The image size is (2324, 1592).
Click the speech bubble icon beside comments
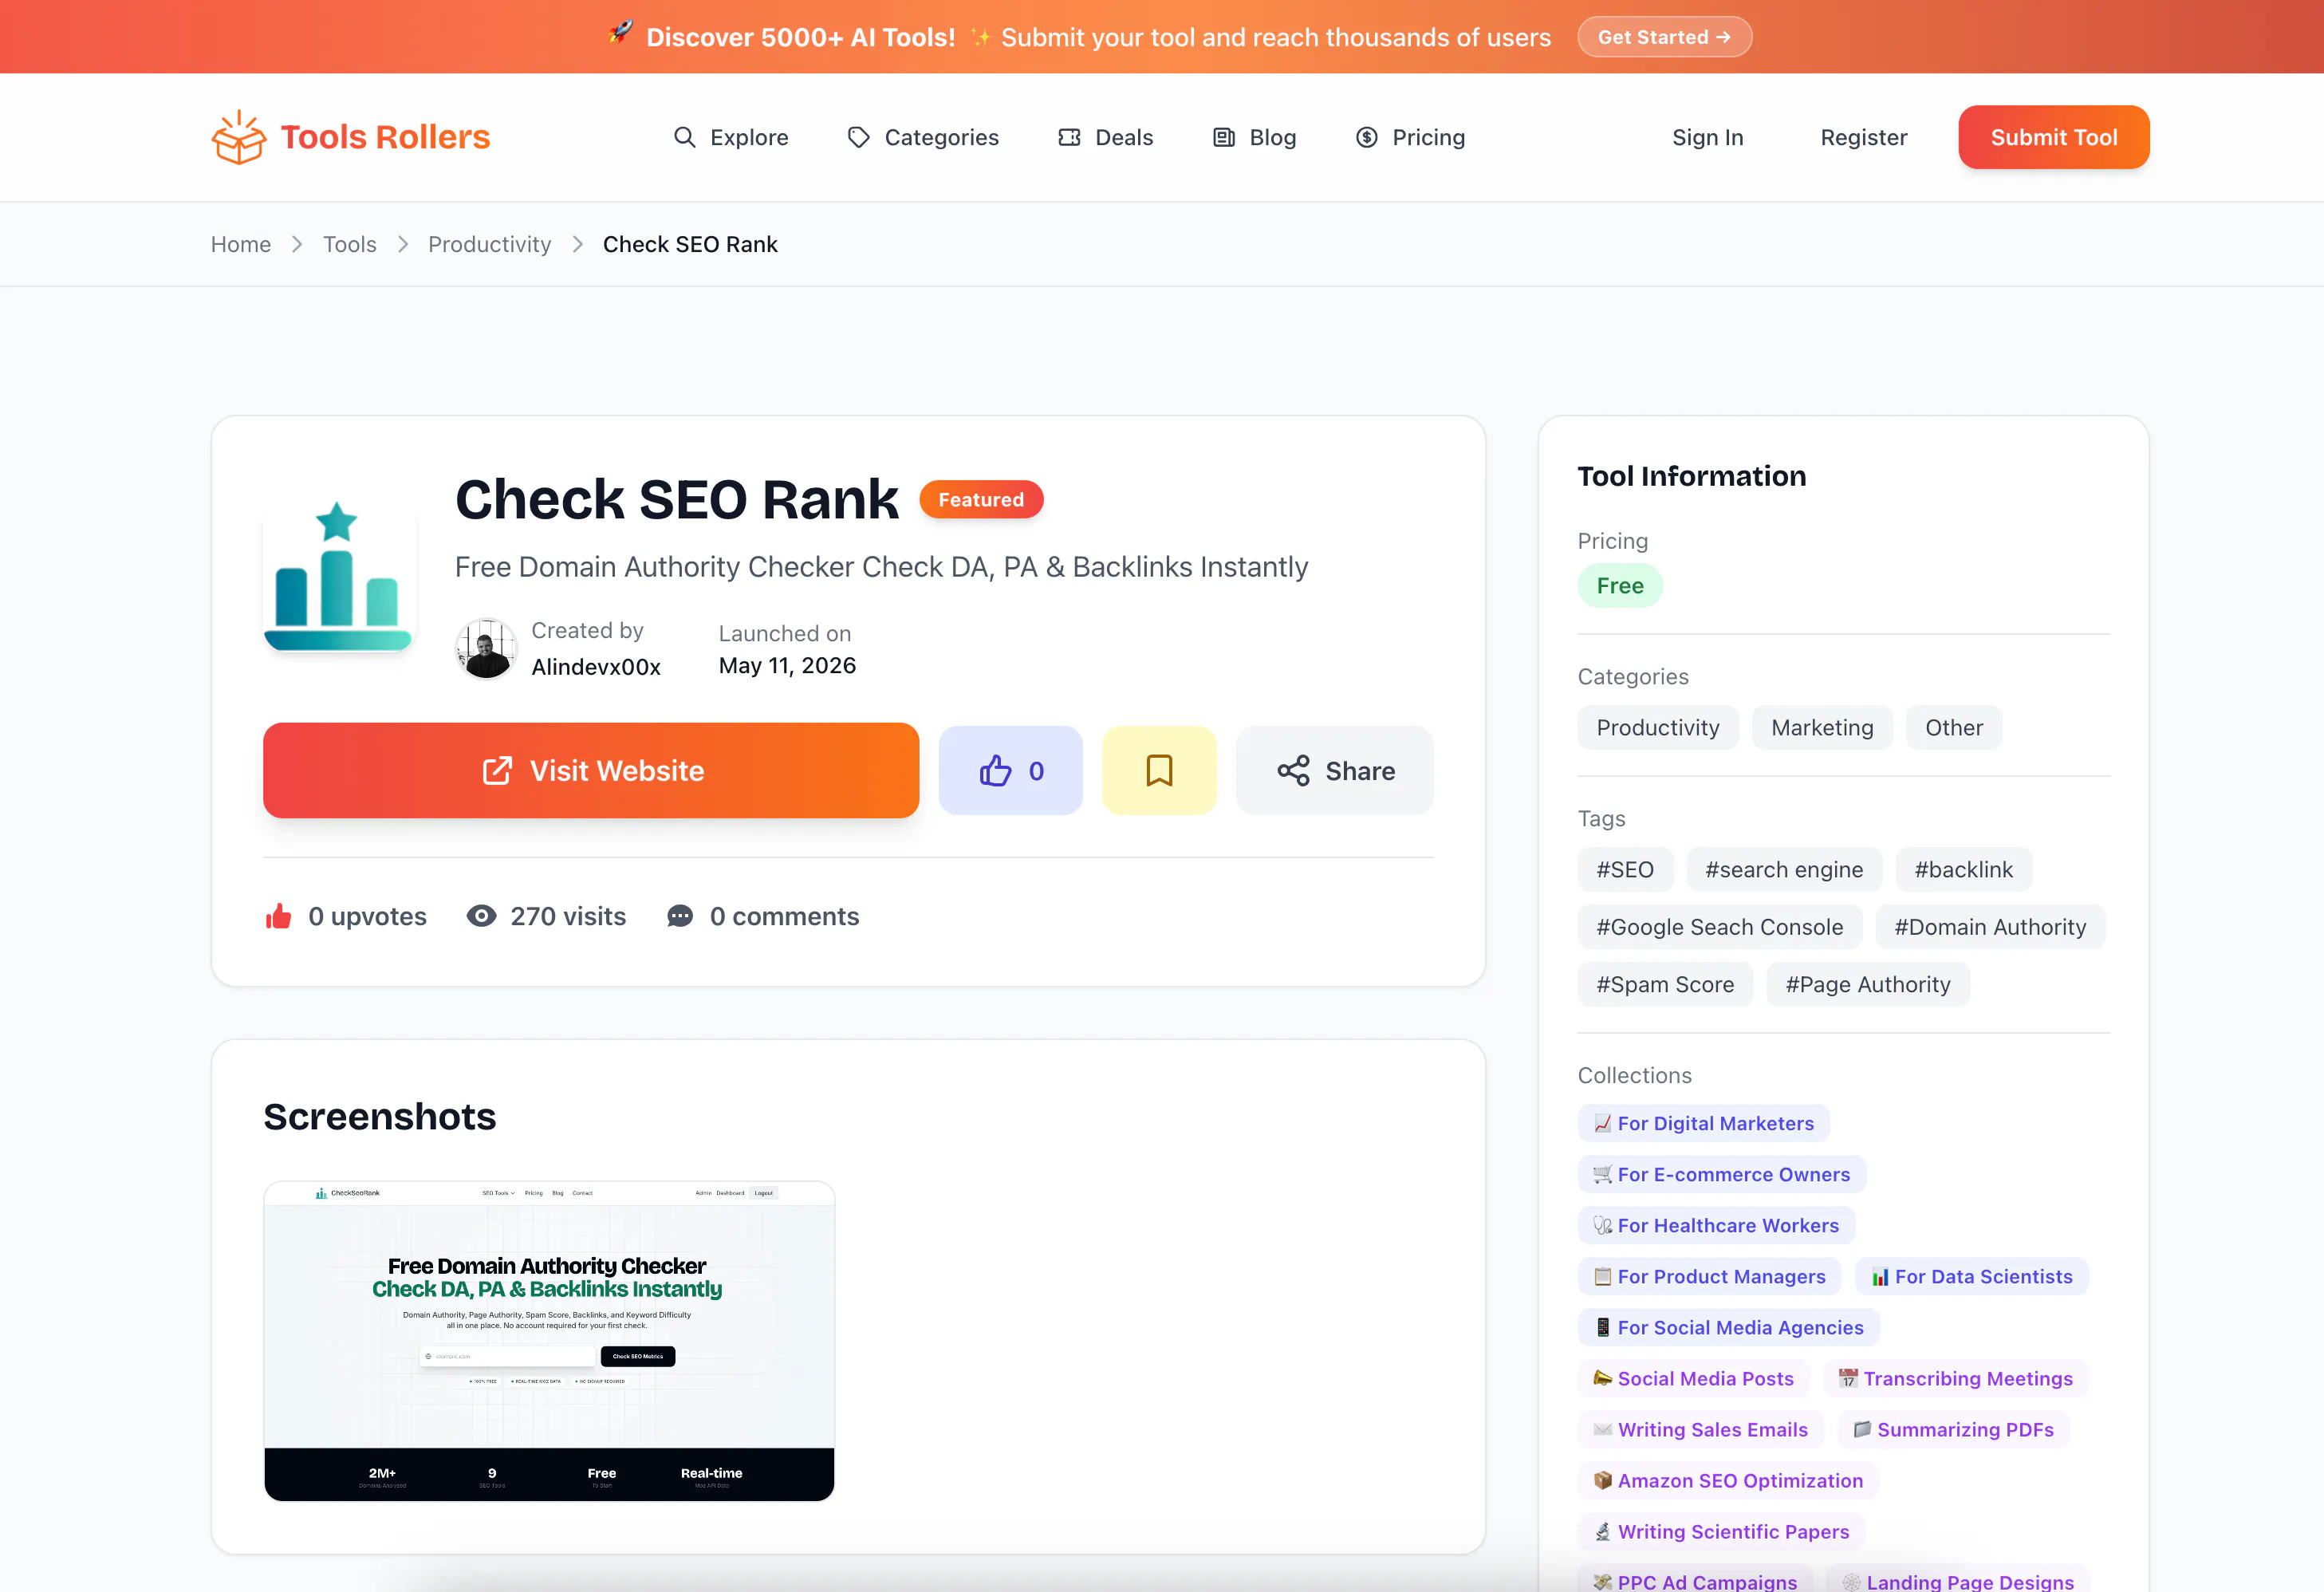pyautogui.click(x=680, y=916)
